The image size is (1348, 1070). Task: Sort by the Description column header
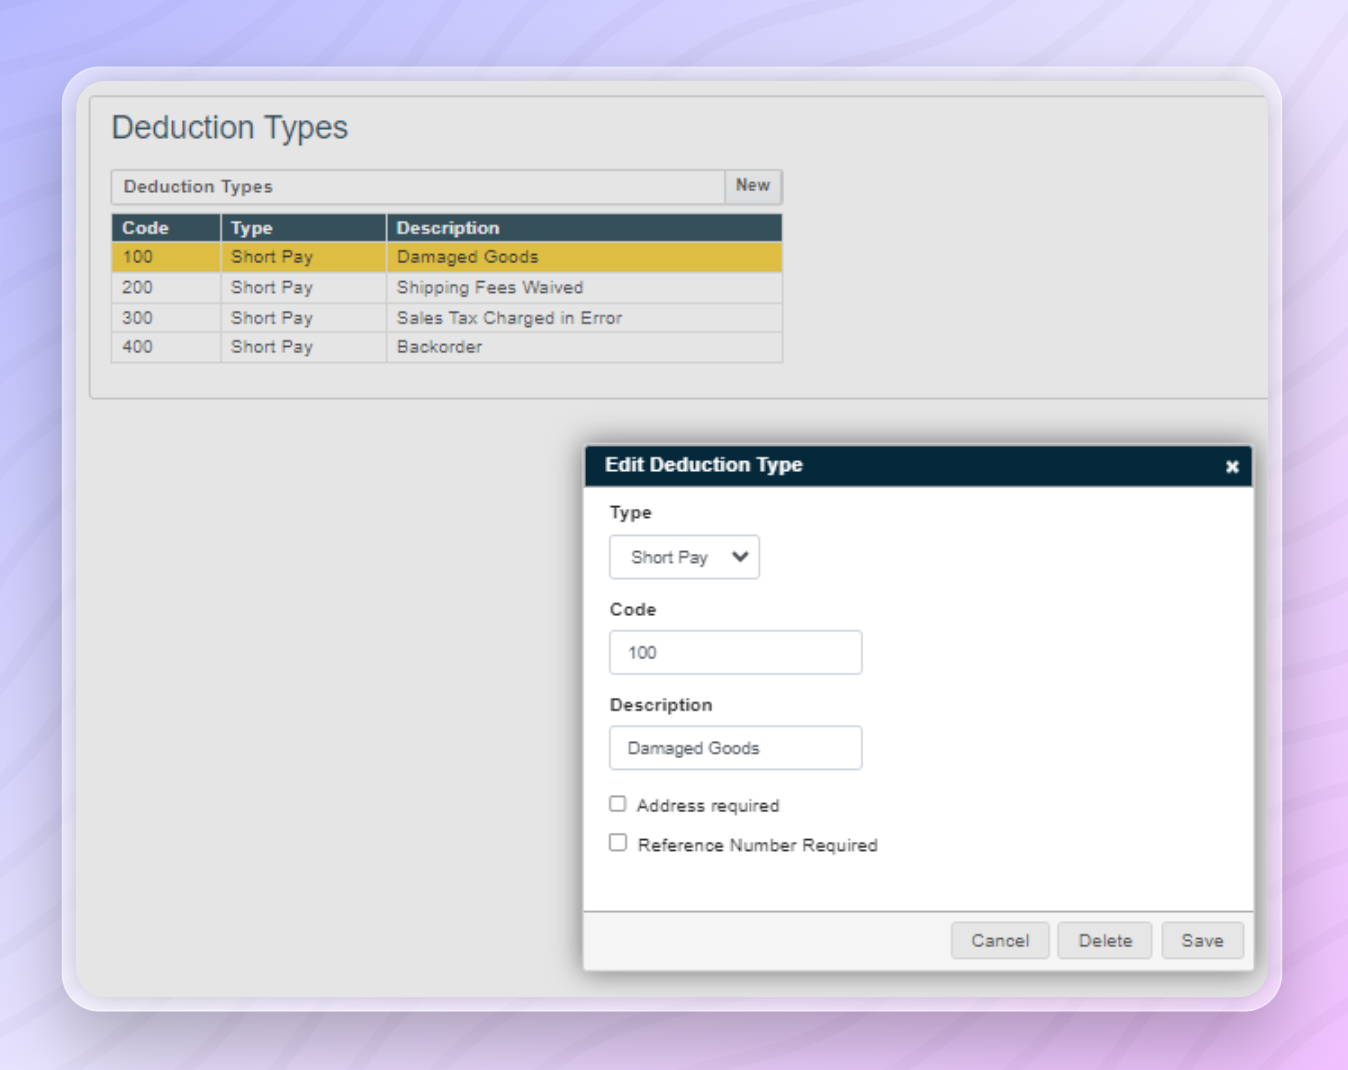click(x=448, y=228)
